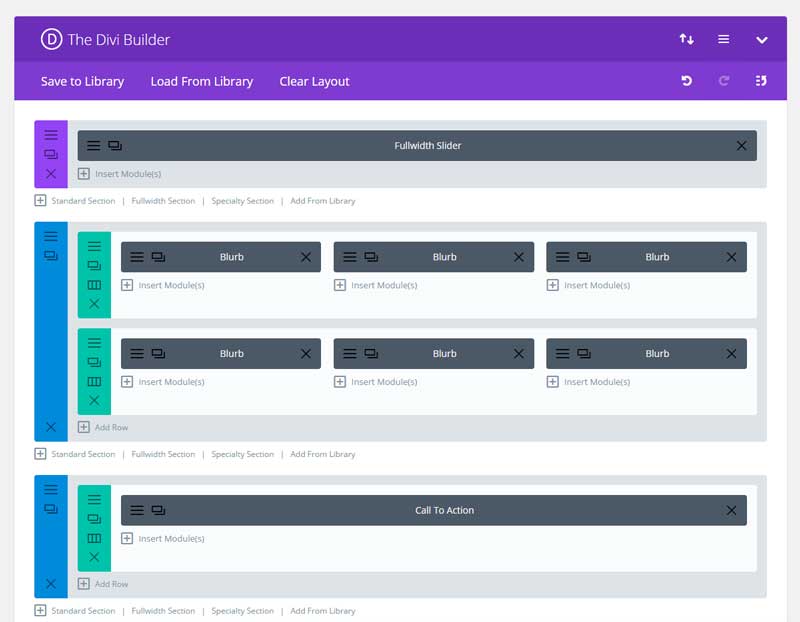Change column structure of second Blurb row
800x622 pixels.
pyautogui.click(x=94, y=381)
